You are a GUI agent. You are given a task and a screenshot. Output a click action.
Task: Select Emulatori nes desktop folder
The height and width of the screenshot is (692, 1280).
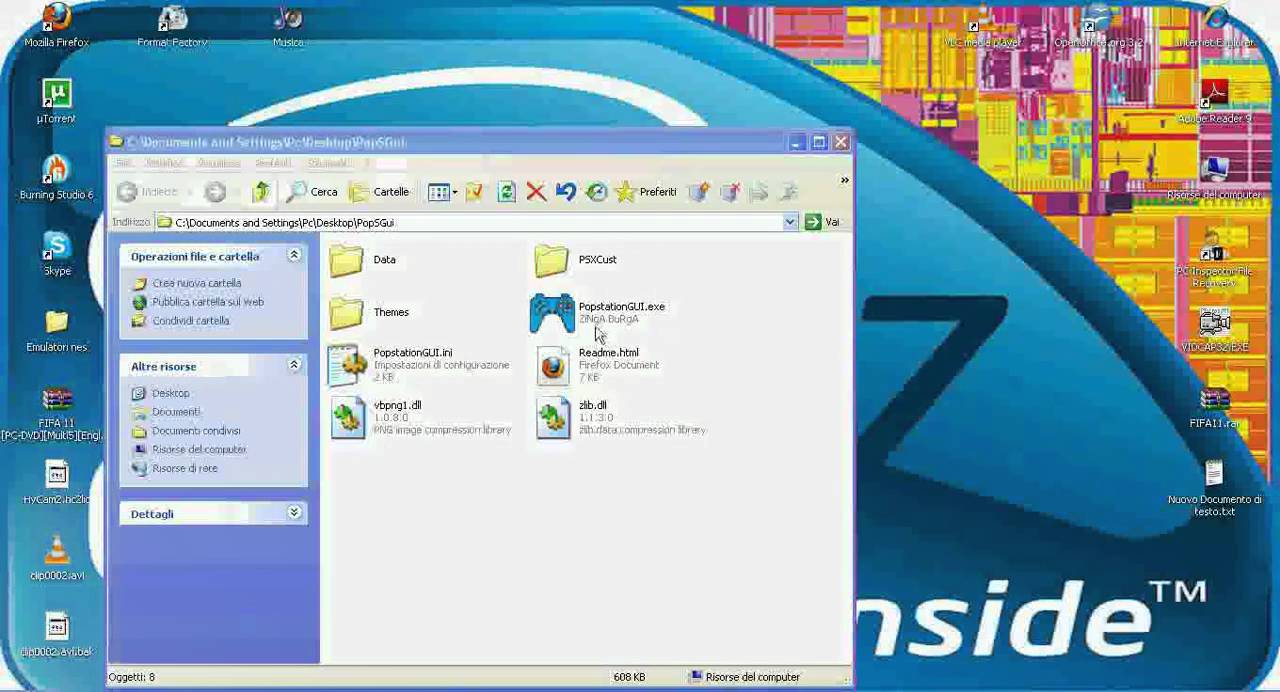click(57, 331)
